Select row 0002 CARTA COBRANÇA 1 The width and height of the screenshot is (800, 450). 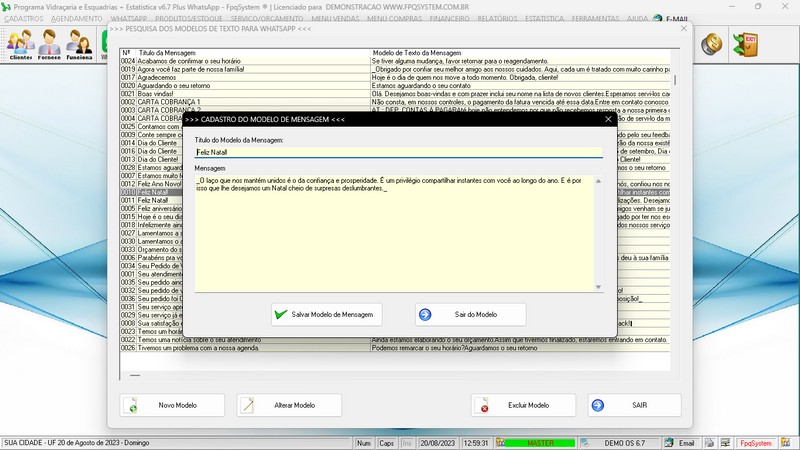pos(395,102)
